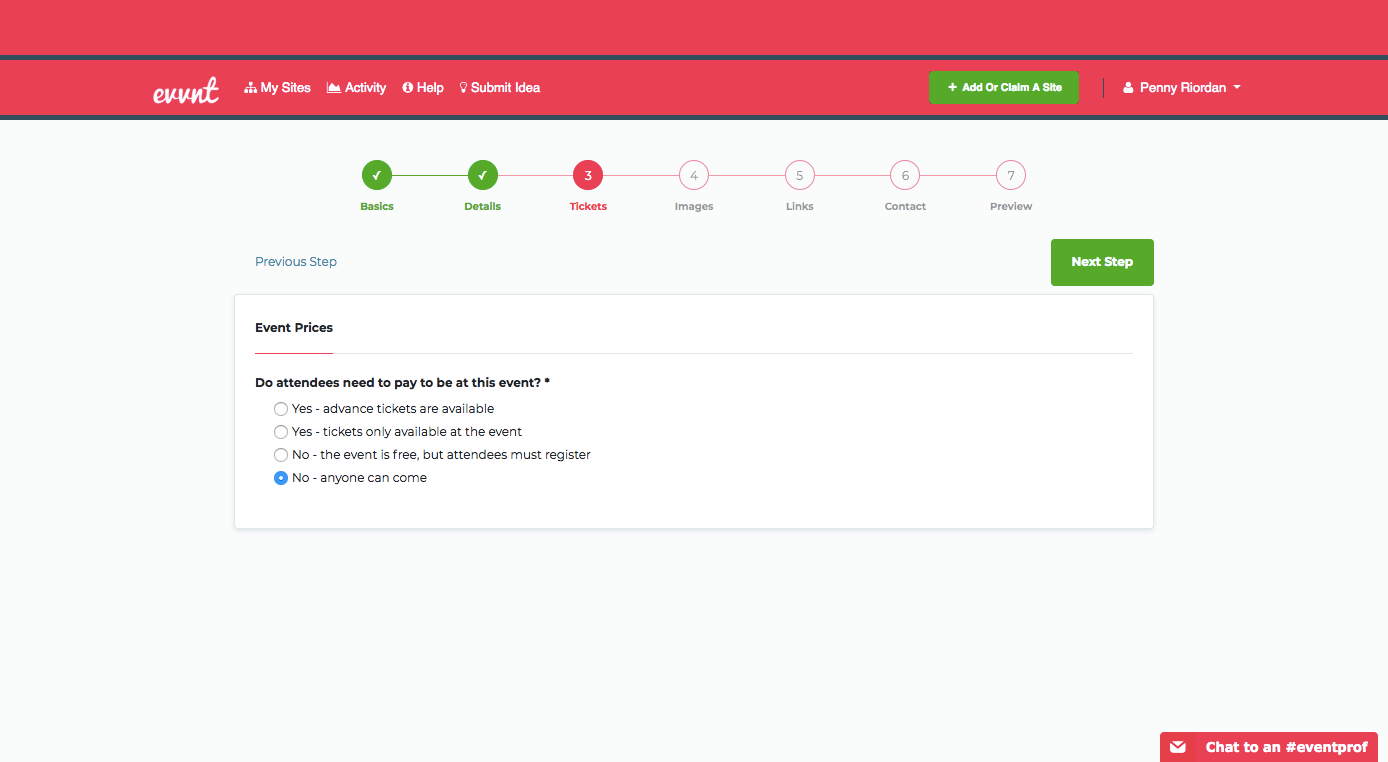Select step 3 Tickets circle
Image resolution: width=1388 pixels, height=762 pixels.
[x=588, y=176]
